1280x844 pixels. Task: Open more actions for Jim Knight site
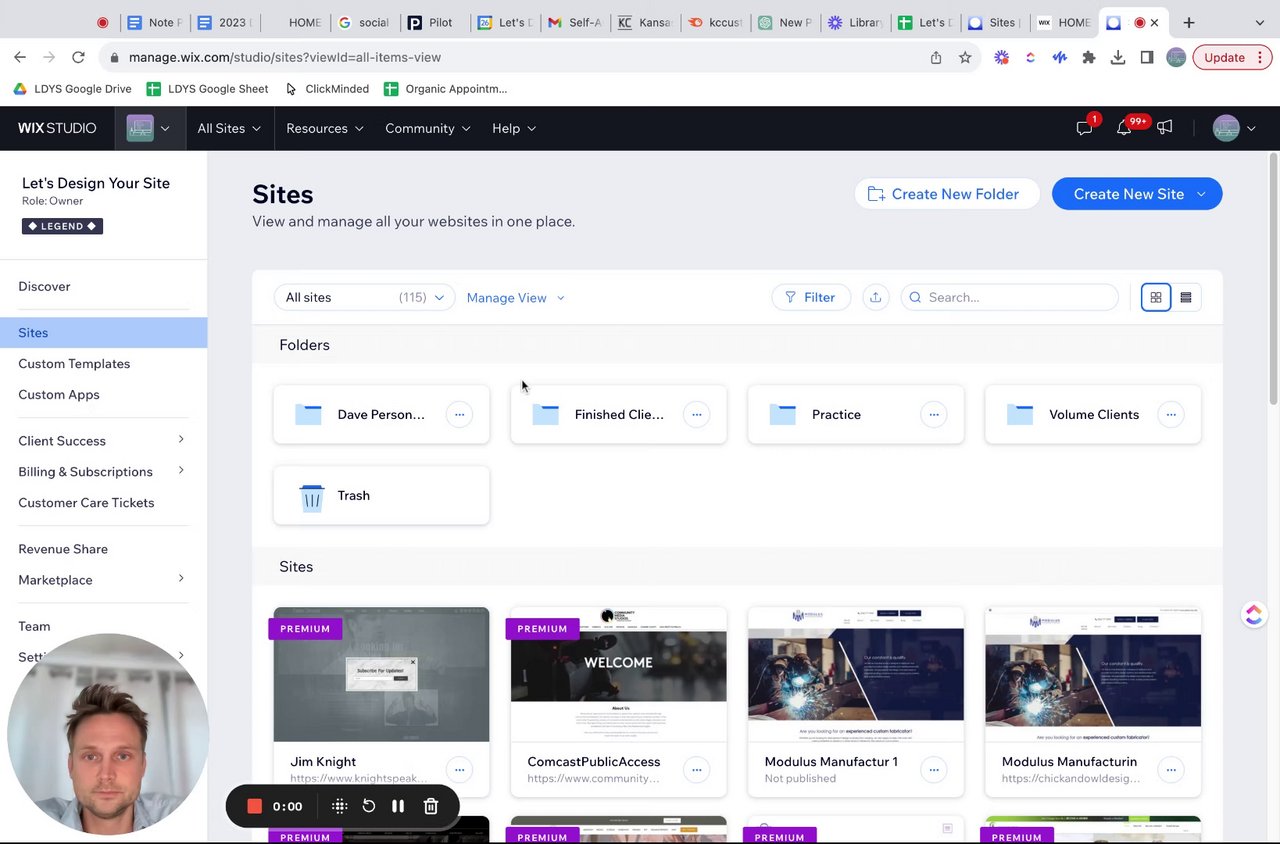[x=459, y=769]
